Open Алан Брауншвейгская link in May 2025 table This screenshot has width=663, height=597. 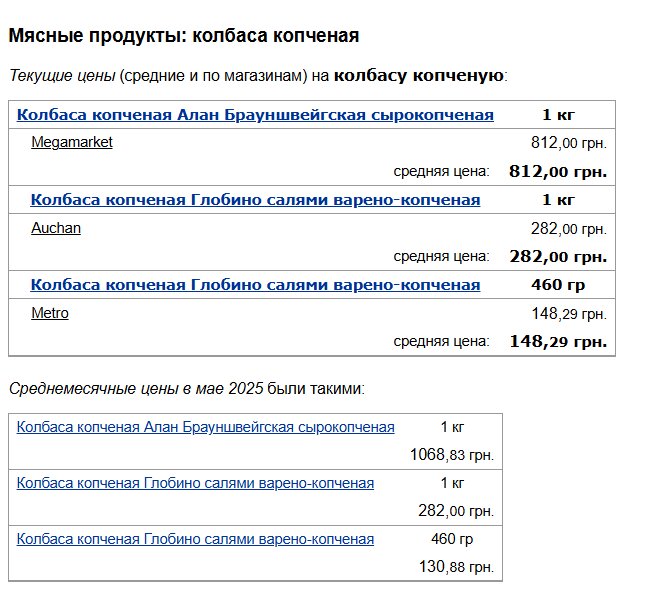coord(205,427)
